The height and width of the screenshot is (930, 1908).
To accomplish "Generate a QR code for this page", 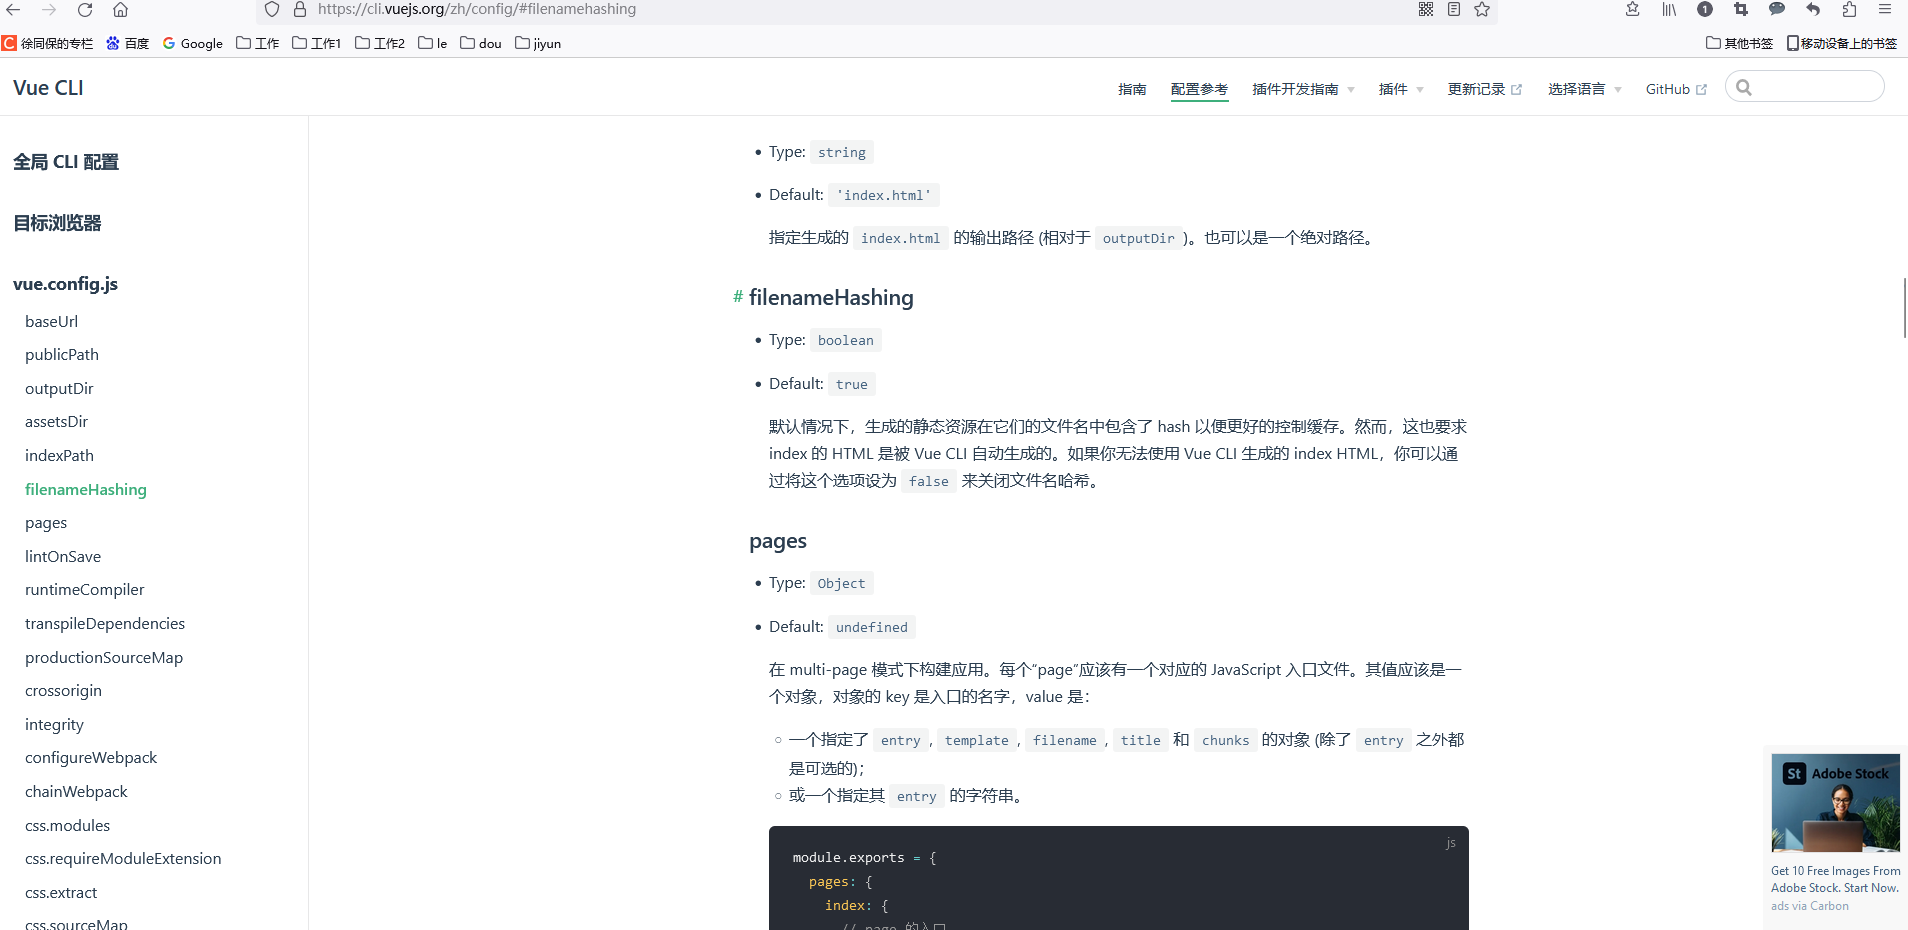I will (1427, 10).
